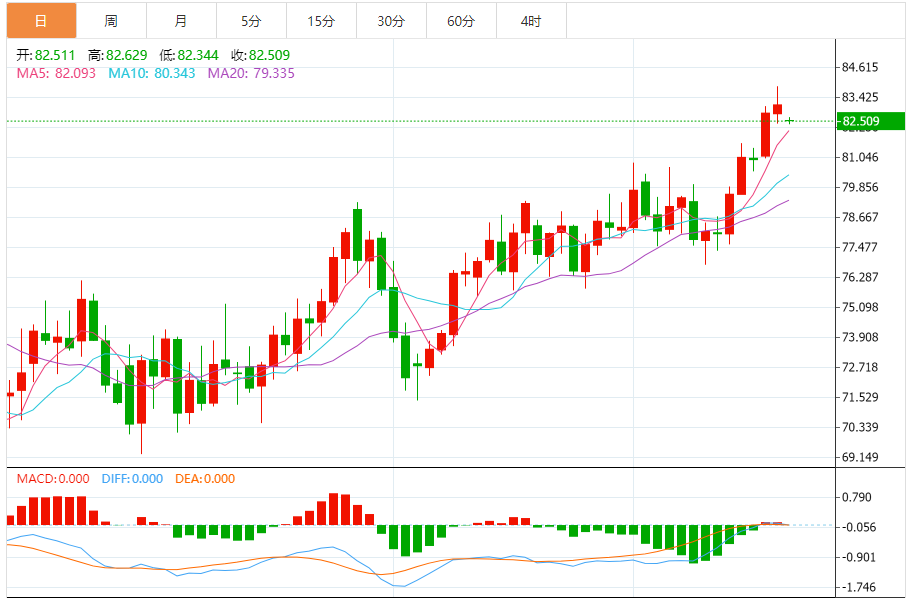Viewport: 911px width, 598px height.
Task: Click the 69.149 price axis label
Action: coord(860,457)
